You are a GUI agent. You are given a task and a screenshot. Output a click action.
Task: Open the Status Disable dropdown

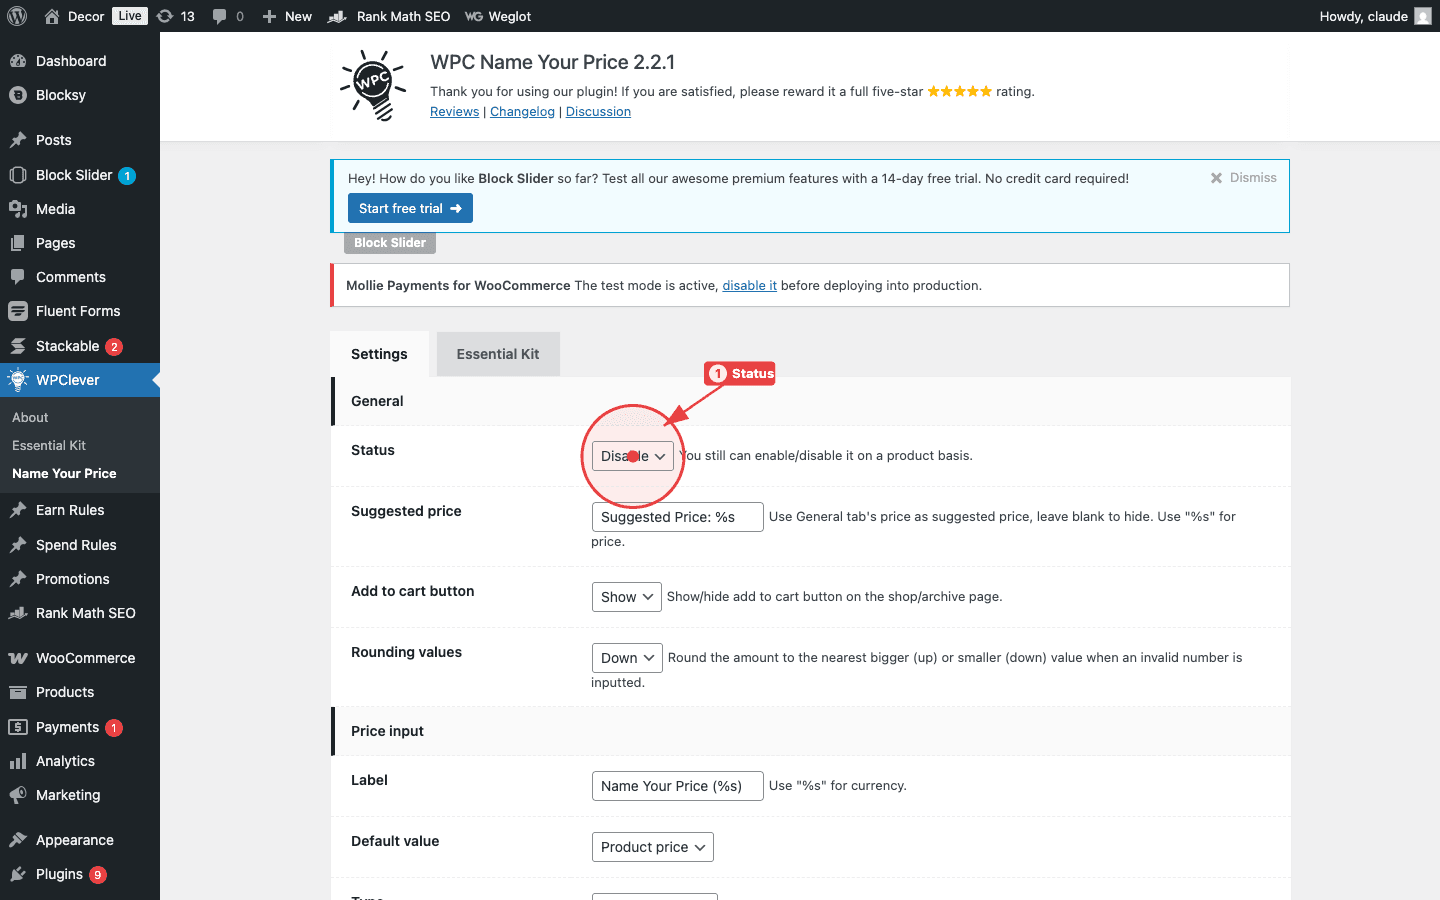pos(633,456)
